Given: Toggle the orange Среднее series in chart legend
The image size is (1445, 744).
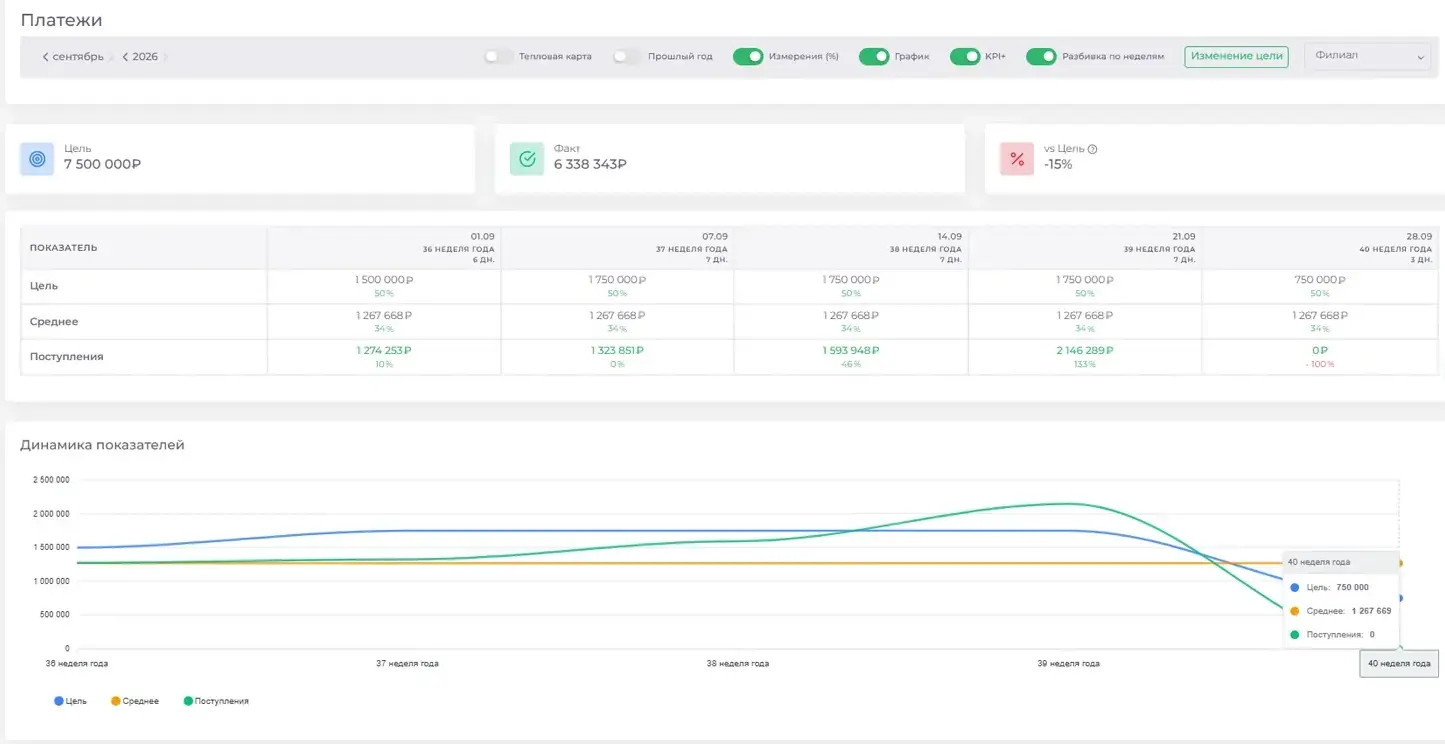Looking at the screenshot, I should pos(135,701).
